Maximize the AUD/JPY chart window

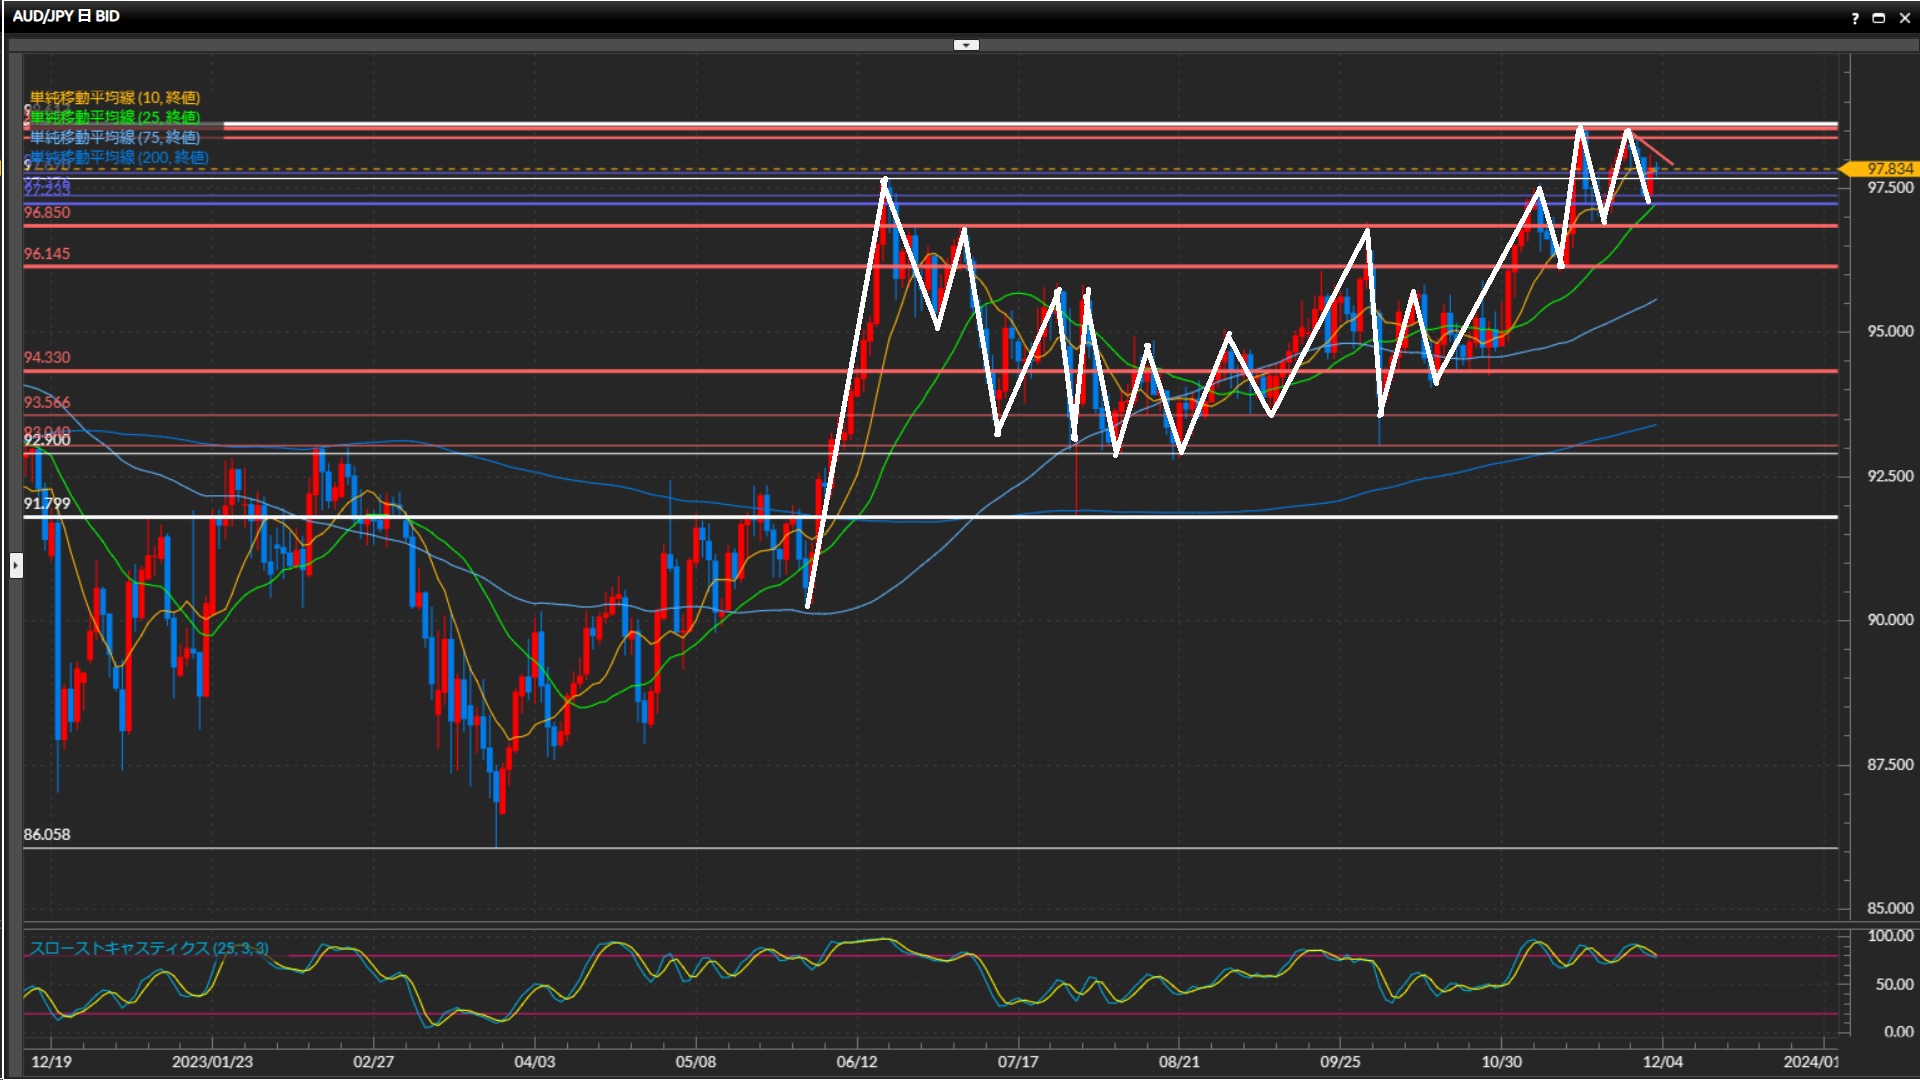point(1879,18)
